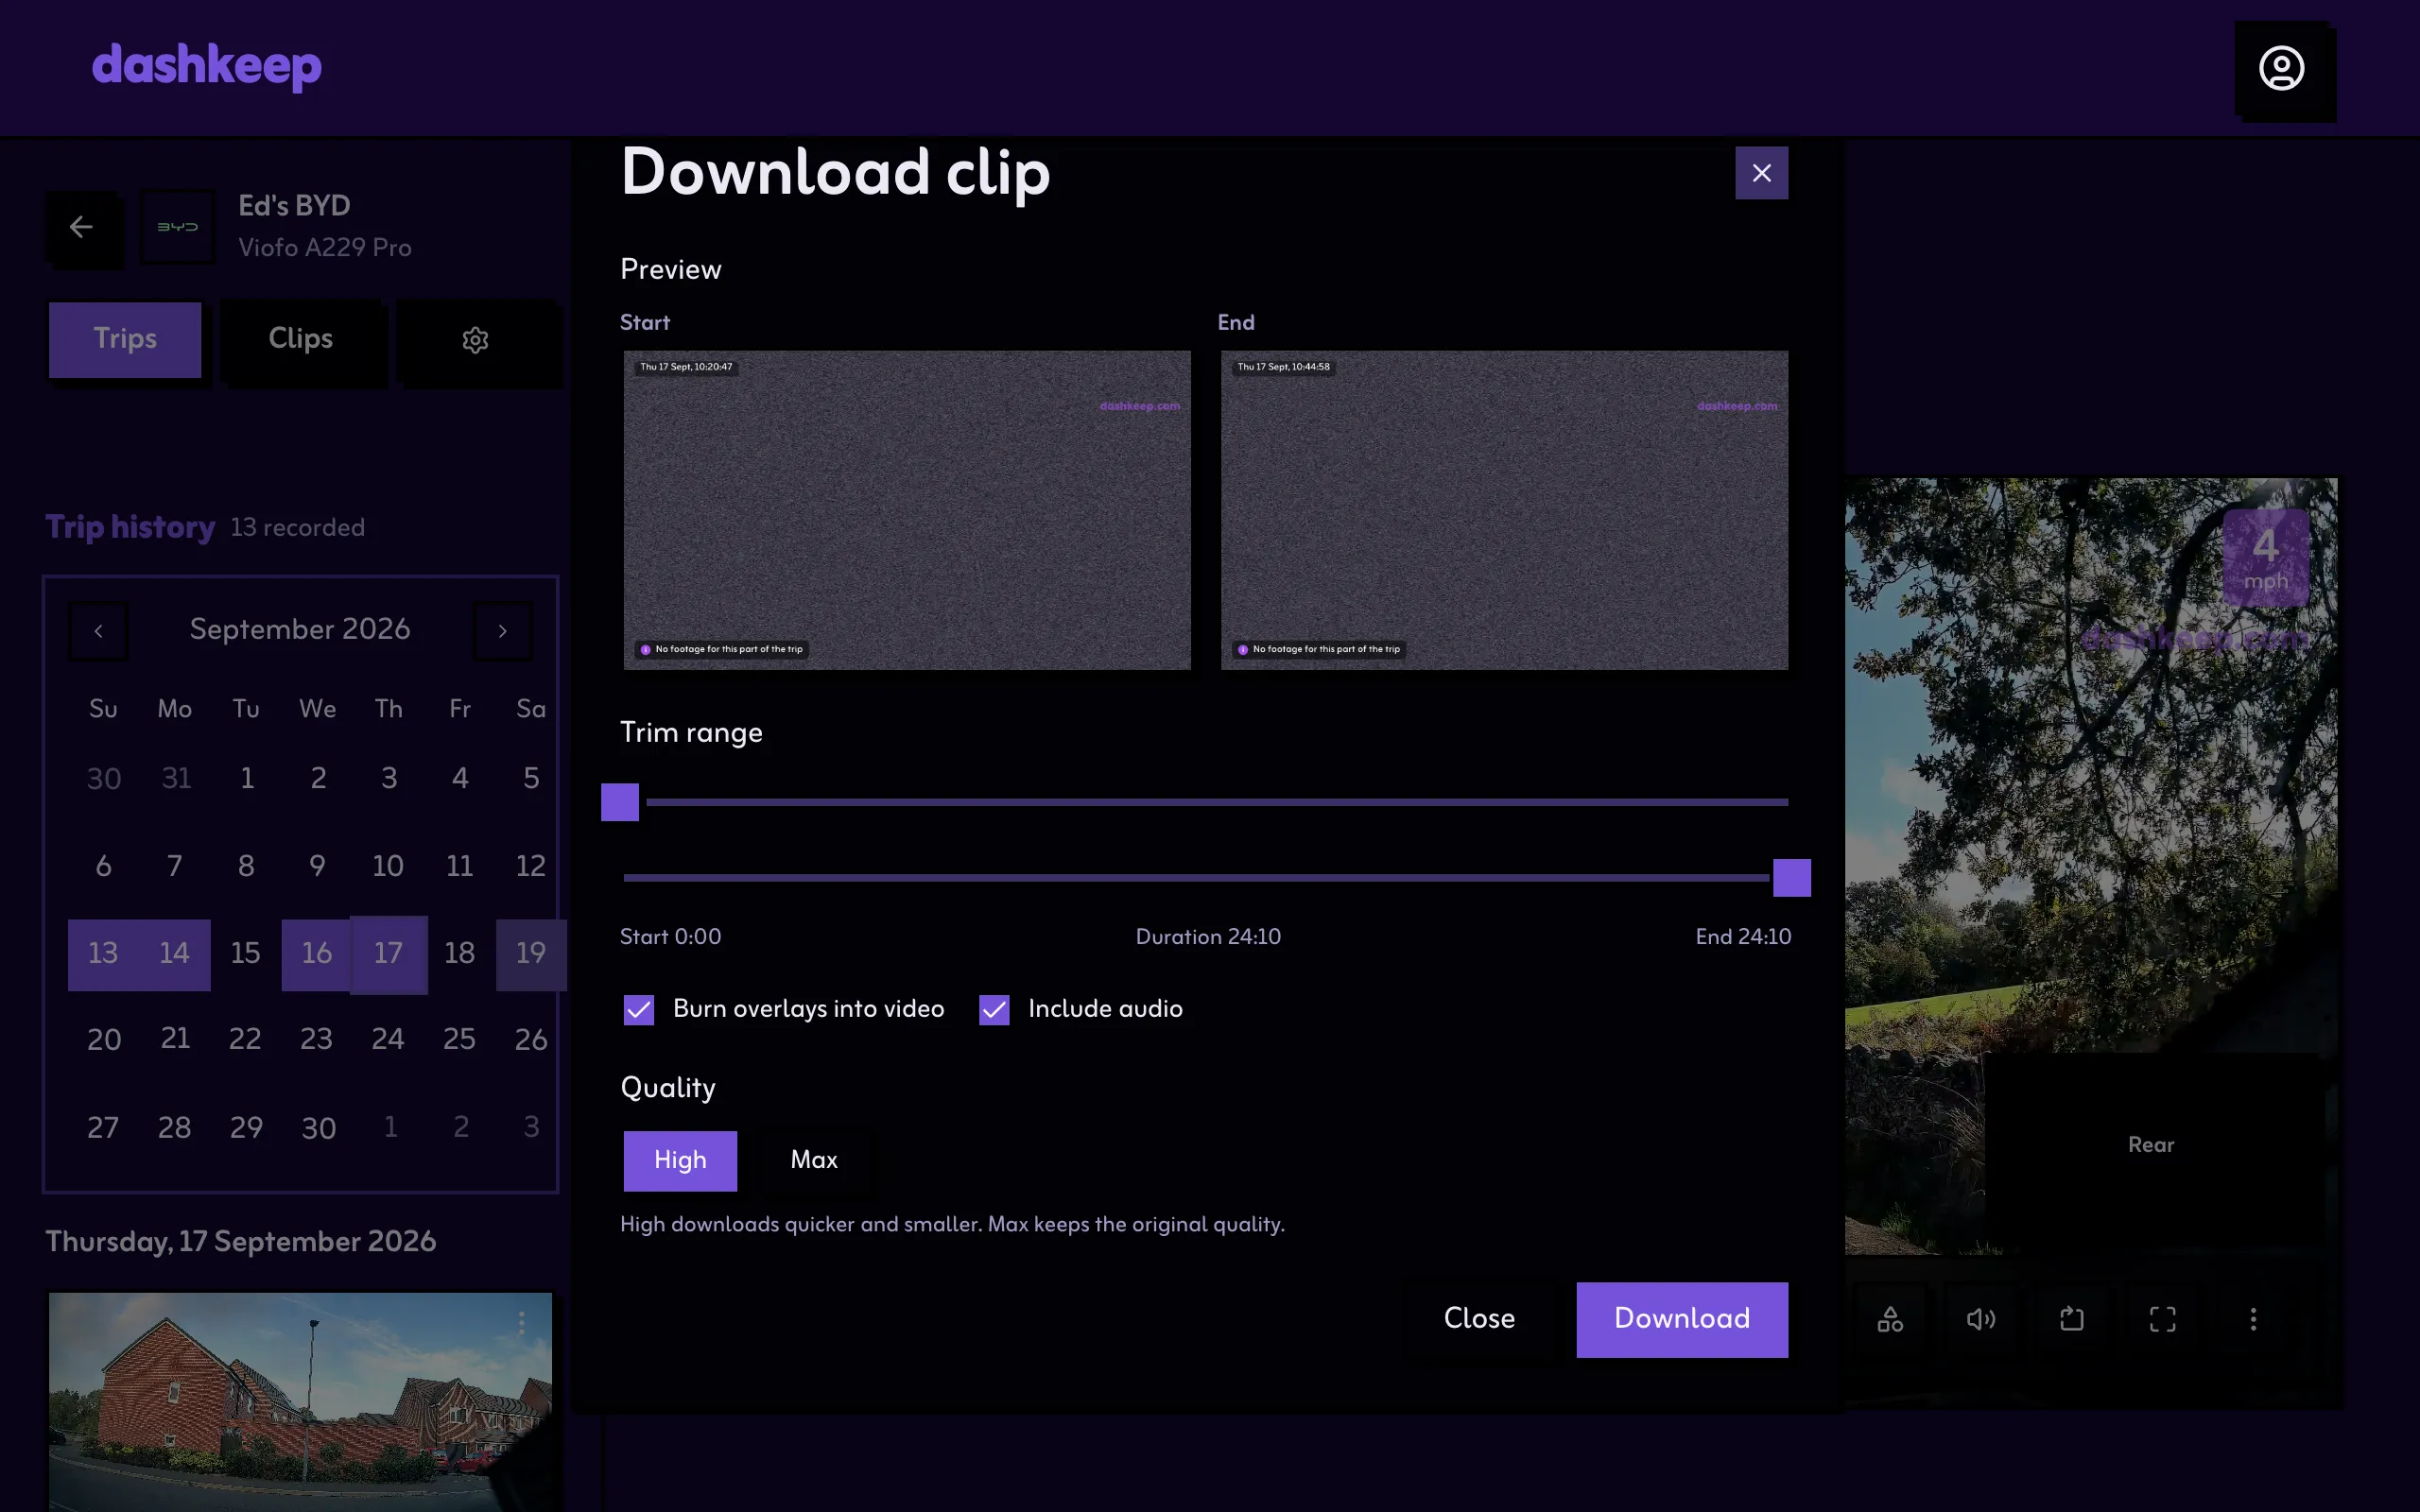Switch to the Trips tab

coord(125,340)
